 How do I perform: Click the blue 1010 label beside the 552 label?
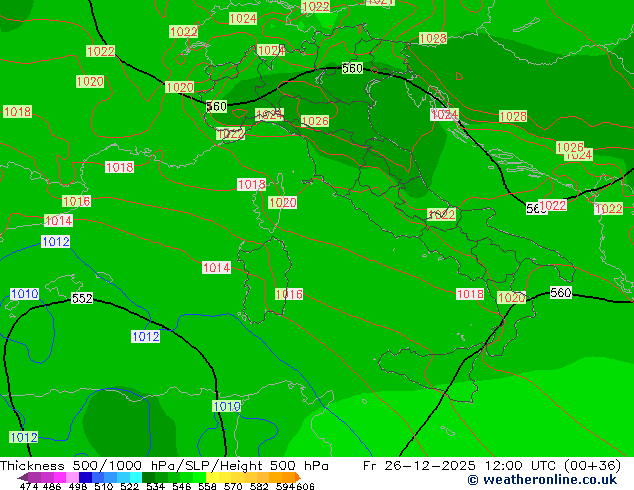(25, 294)
